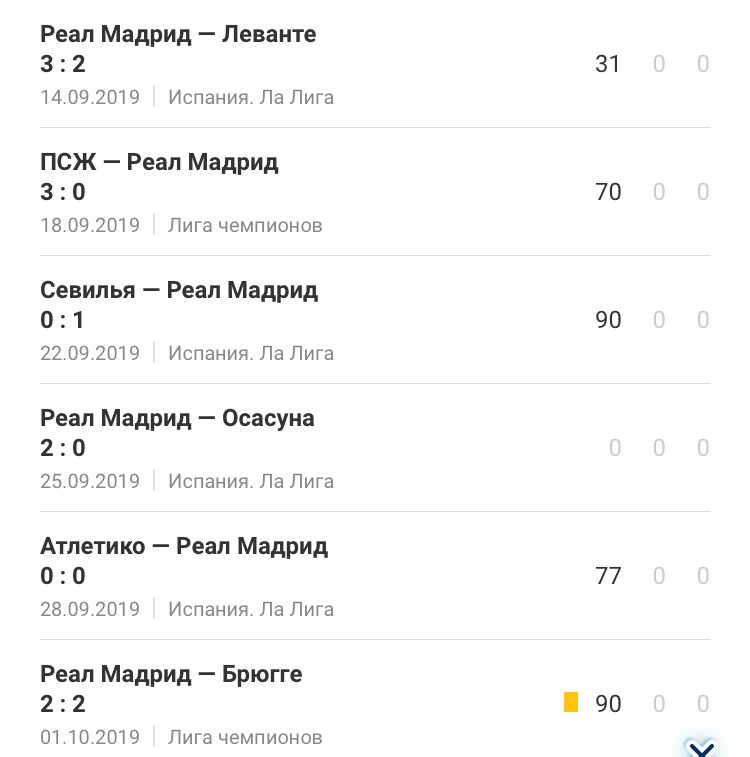Click Лига чемпионов label dated 01.10.2019
The height and width of the screenshot is (757, 750).
point(245,737)
